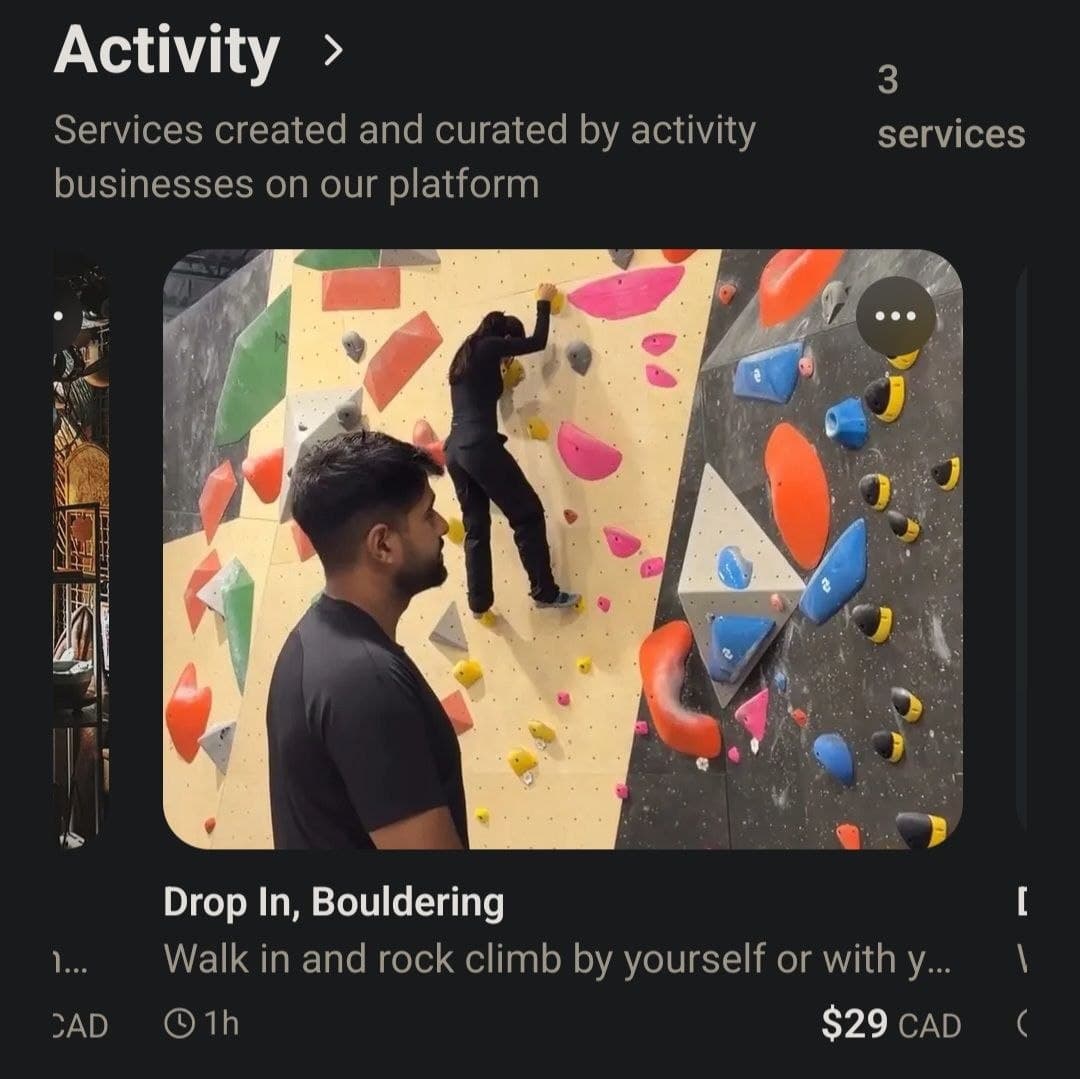
Task: Click the 'Services created and curated' description
Action: (403, 157)
